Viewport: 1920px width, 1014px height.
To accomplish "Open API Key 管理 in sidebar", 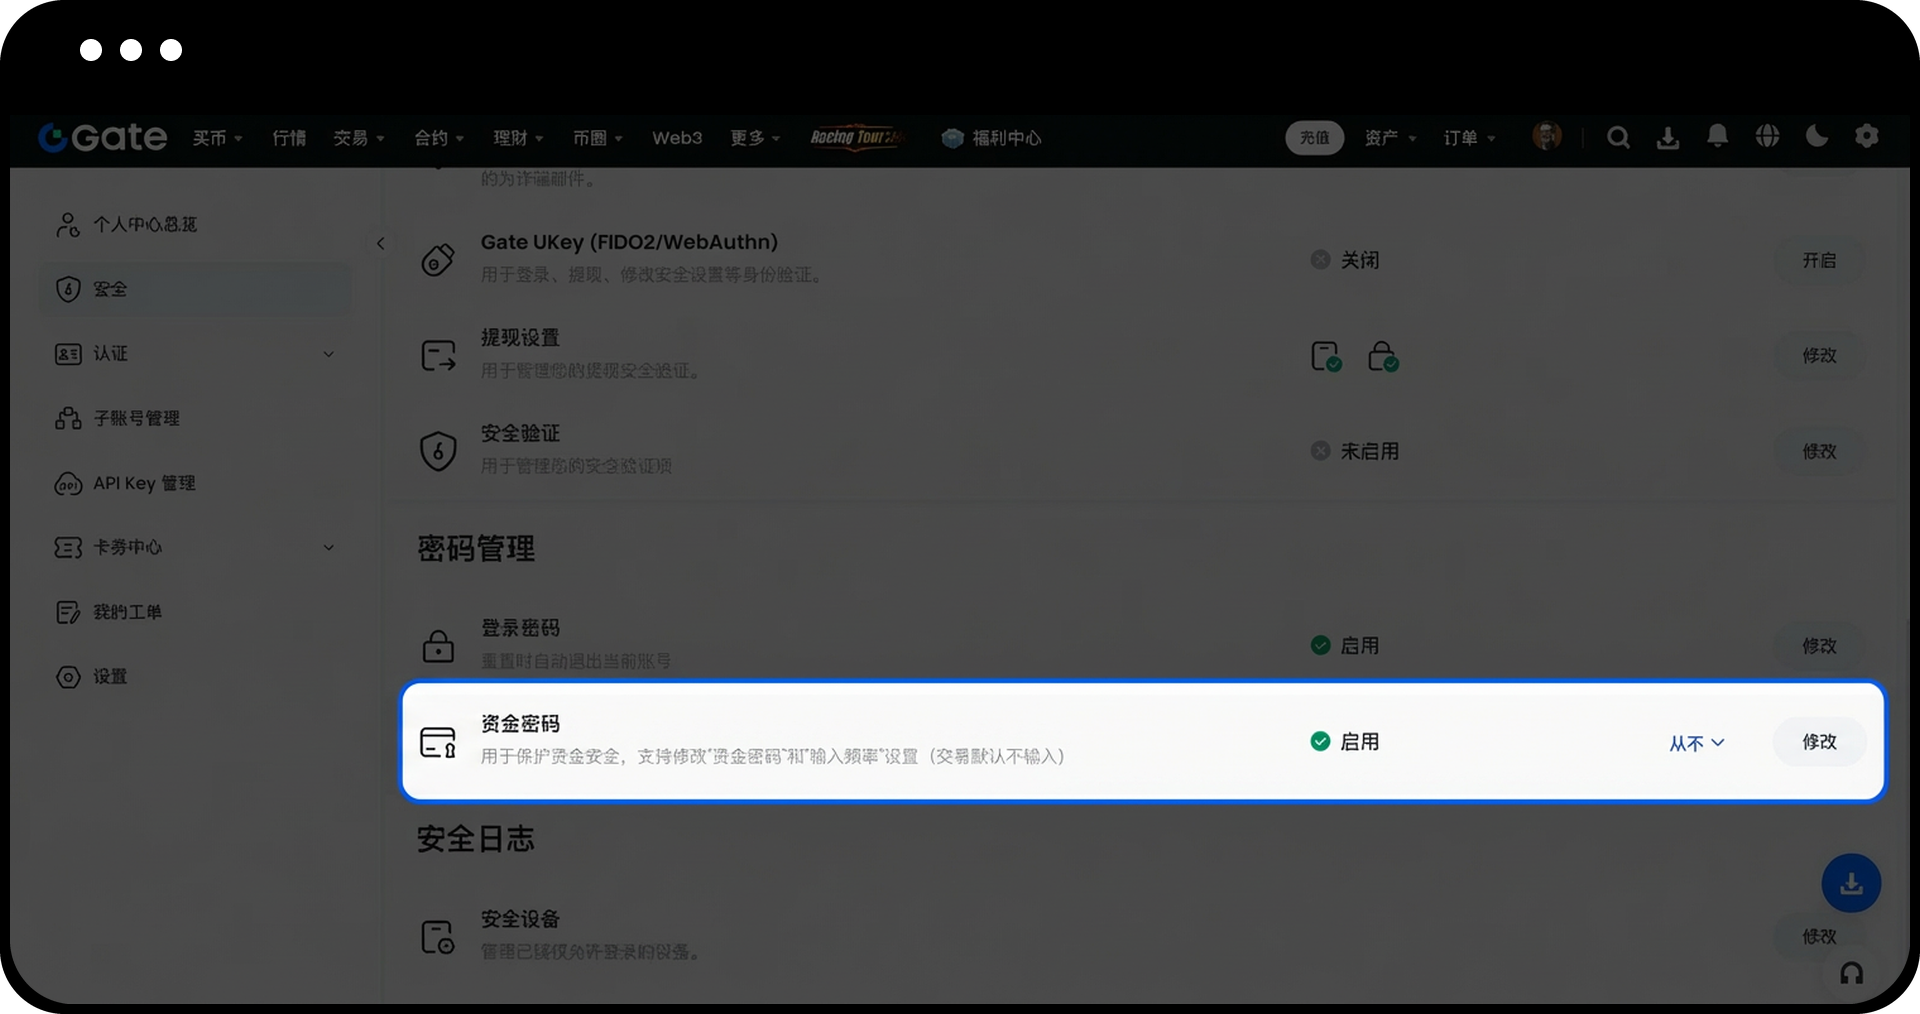I will pyautogui.click(x=144, y=484).
